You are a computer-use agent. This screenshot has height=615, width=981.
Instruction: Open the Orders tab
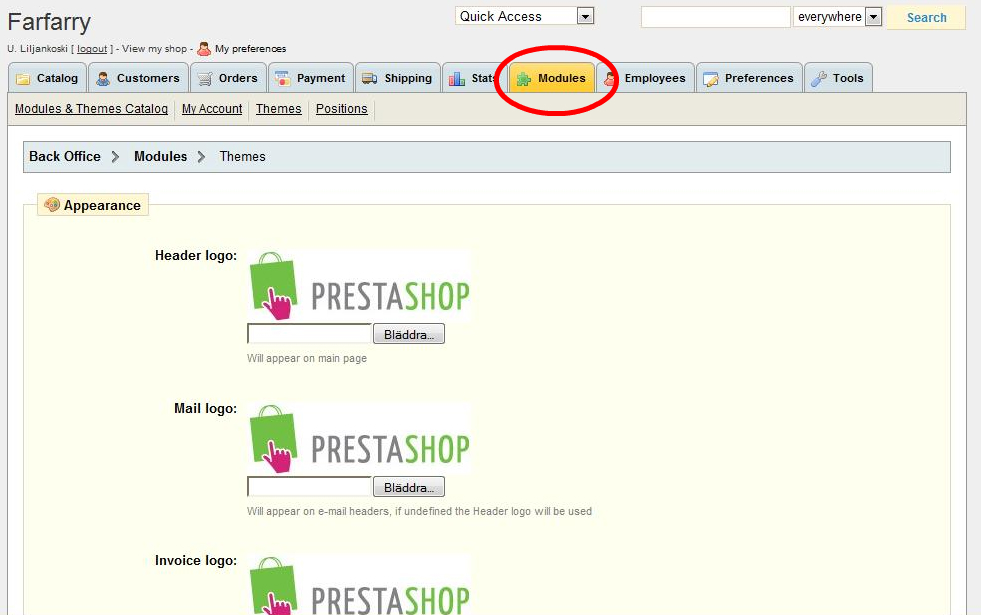pos(228,78)
